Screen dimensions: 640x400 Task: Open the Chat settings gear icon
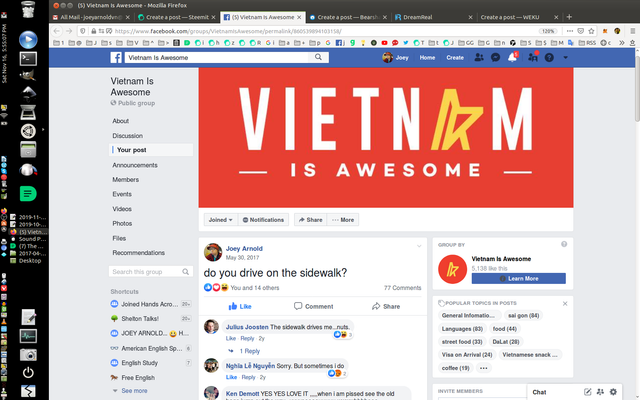tap(613, 392)
